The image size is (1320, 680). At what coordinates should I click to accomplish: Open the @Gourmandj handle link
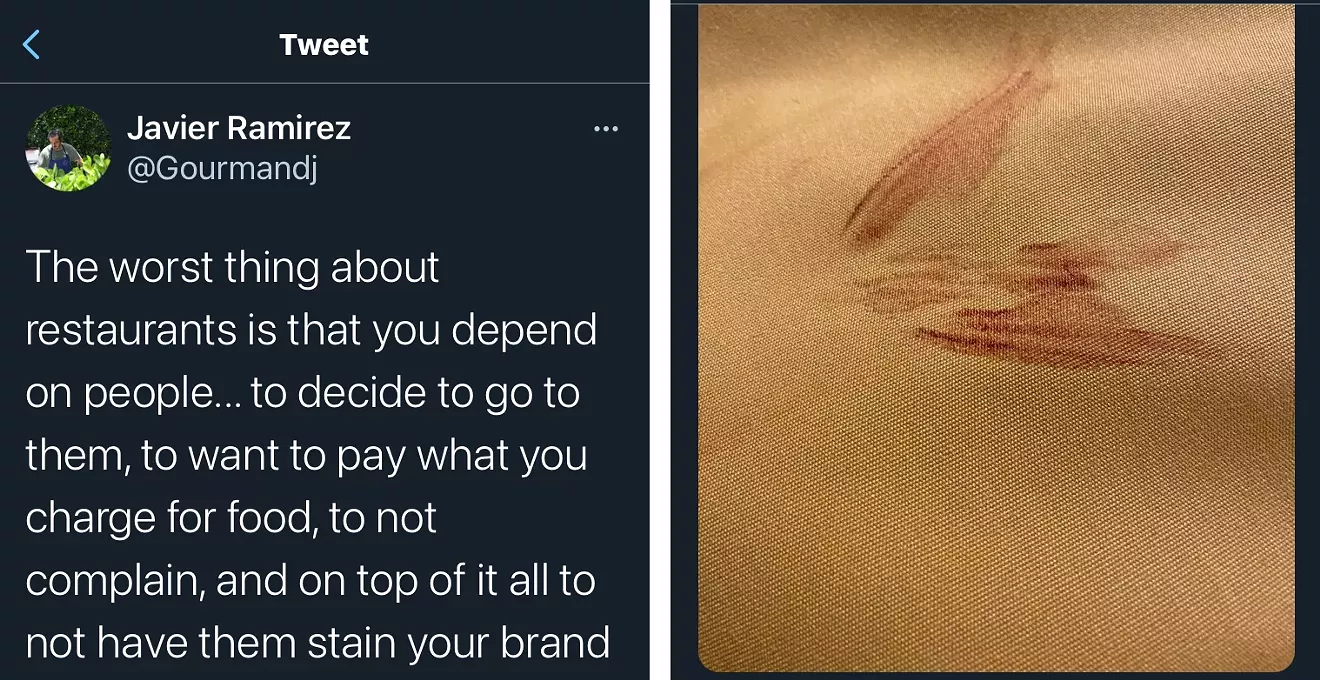(x=222, y=169)
